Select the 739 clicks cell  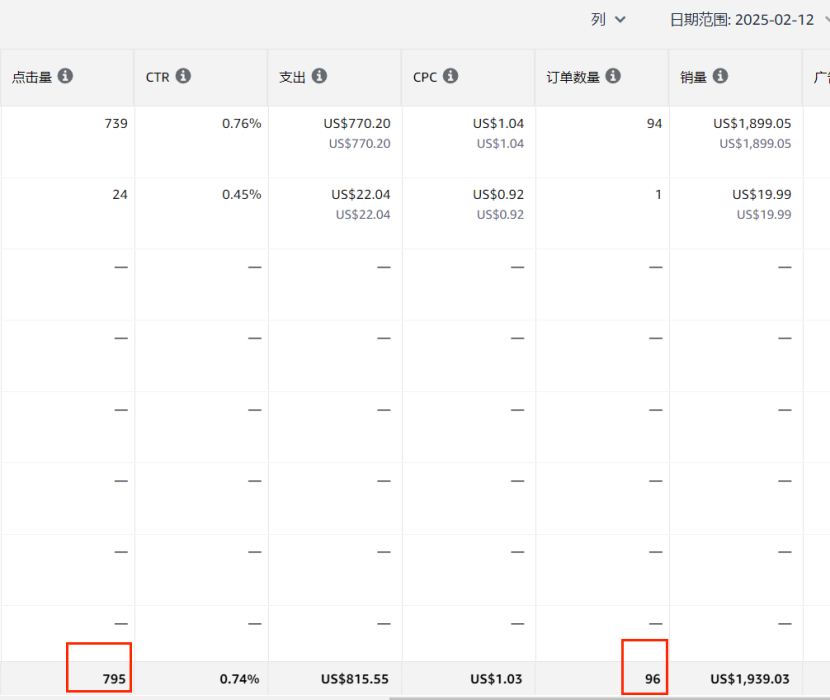115,123
